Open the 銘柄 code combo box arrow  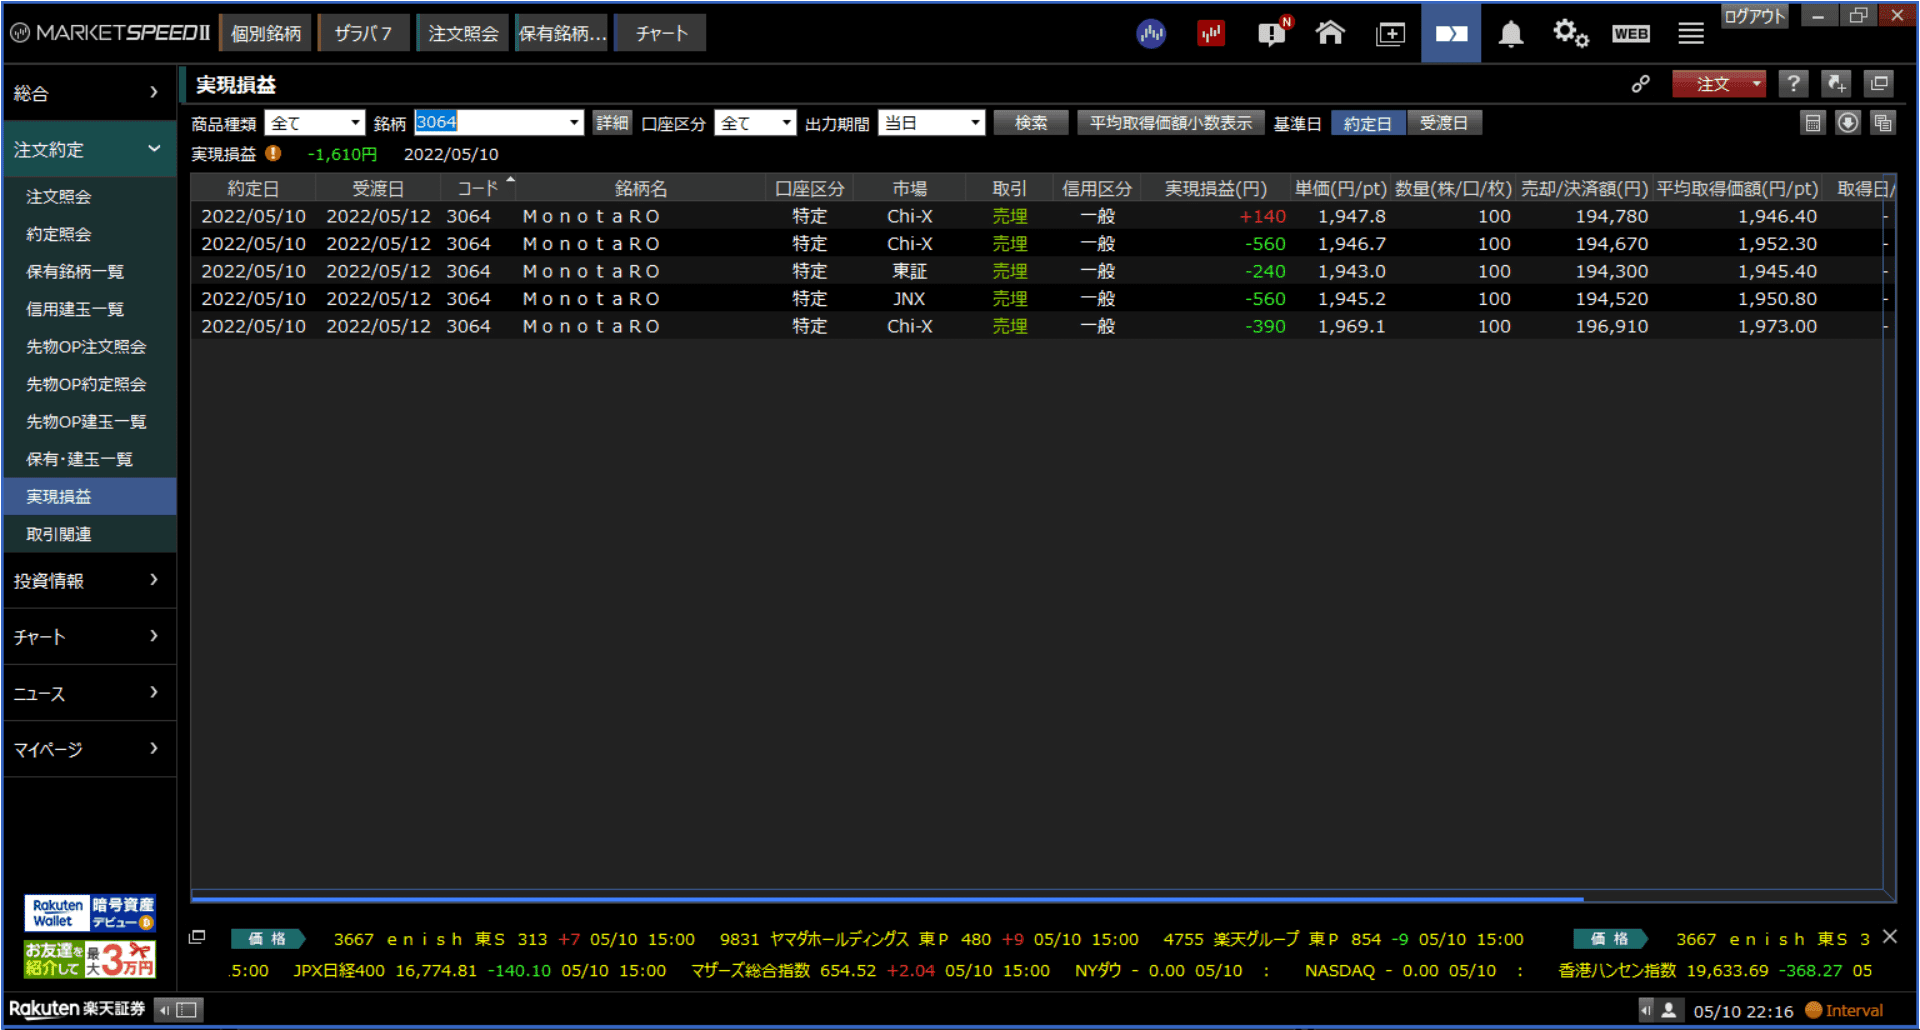pyautogui.click(x=574, y=123)
